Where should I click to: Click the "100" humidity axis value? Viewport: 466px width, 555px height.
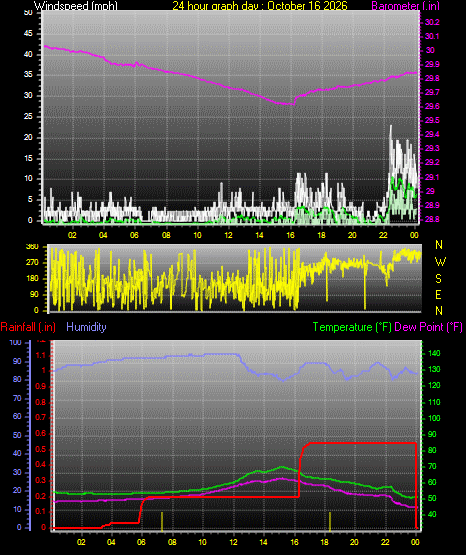(16, 343)
